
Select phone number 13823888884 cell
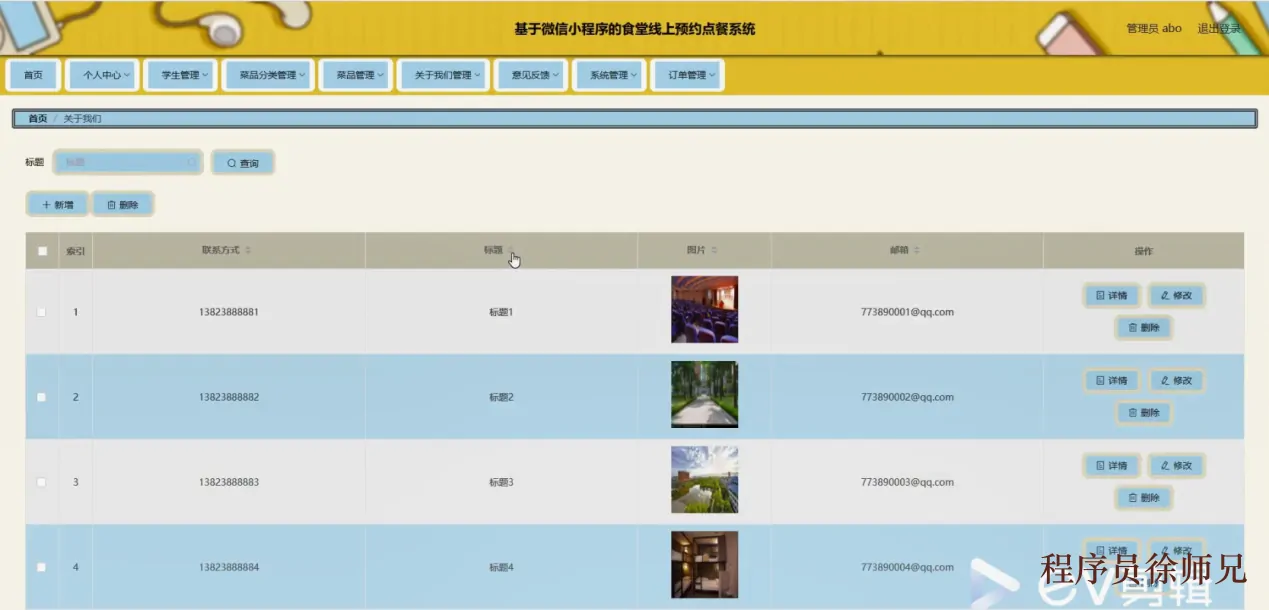coord(229,567)
